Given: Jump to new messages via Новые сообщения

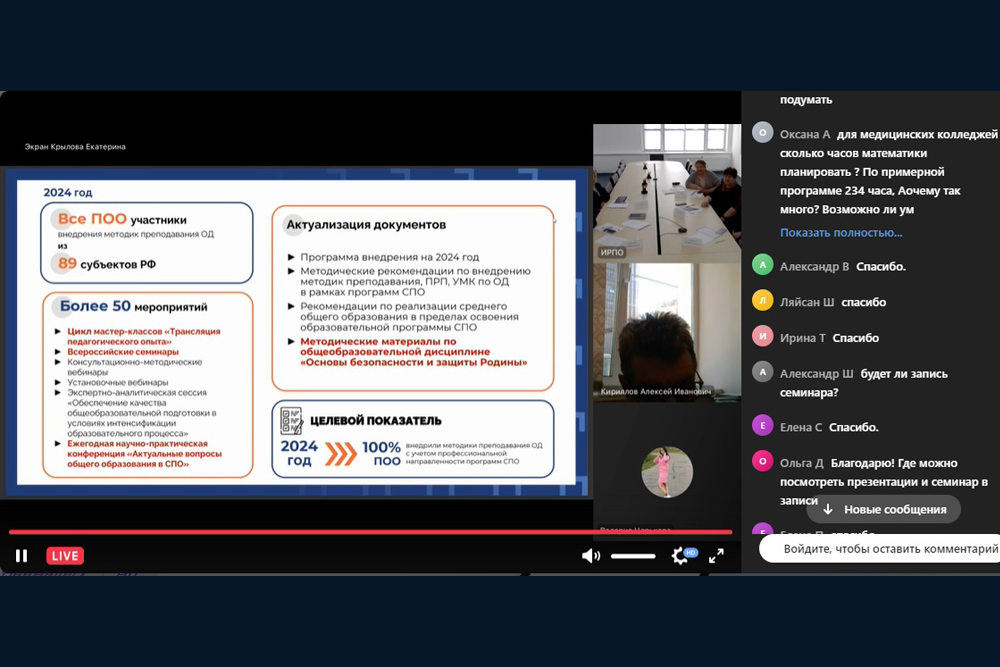Looking at the screenshot, I should [x=883, y=509].
